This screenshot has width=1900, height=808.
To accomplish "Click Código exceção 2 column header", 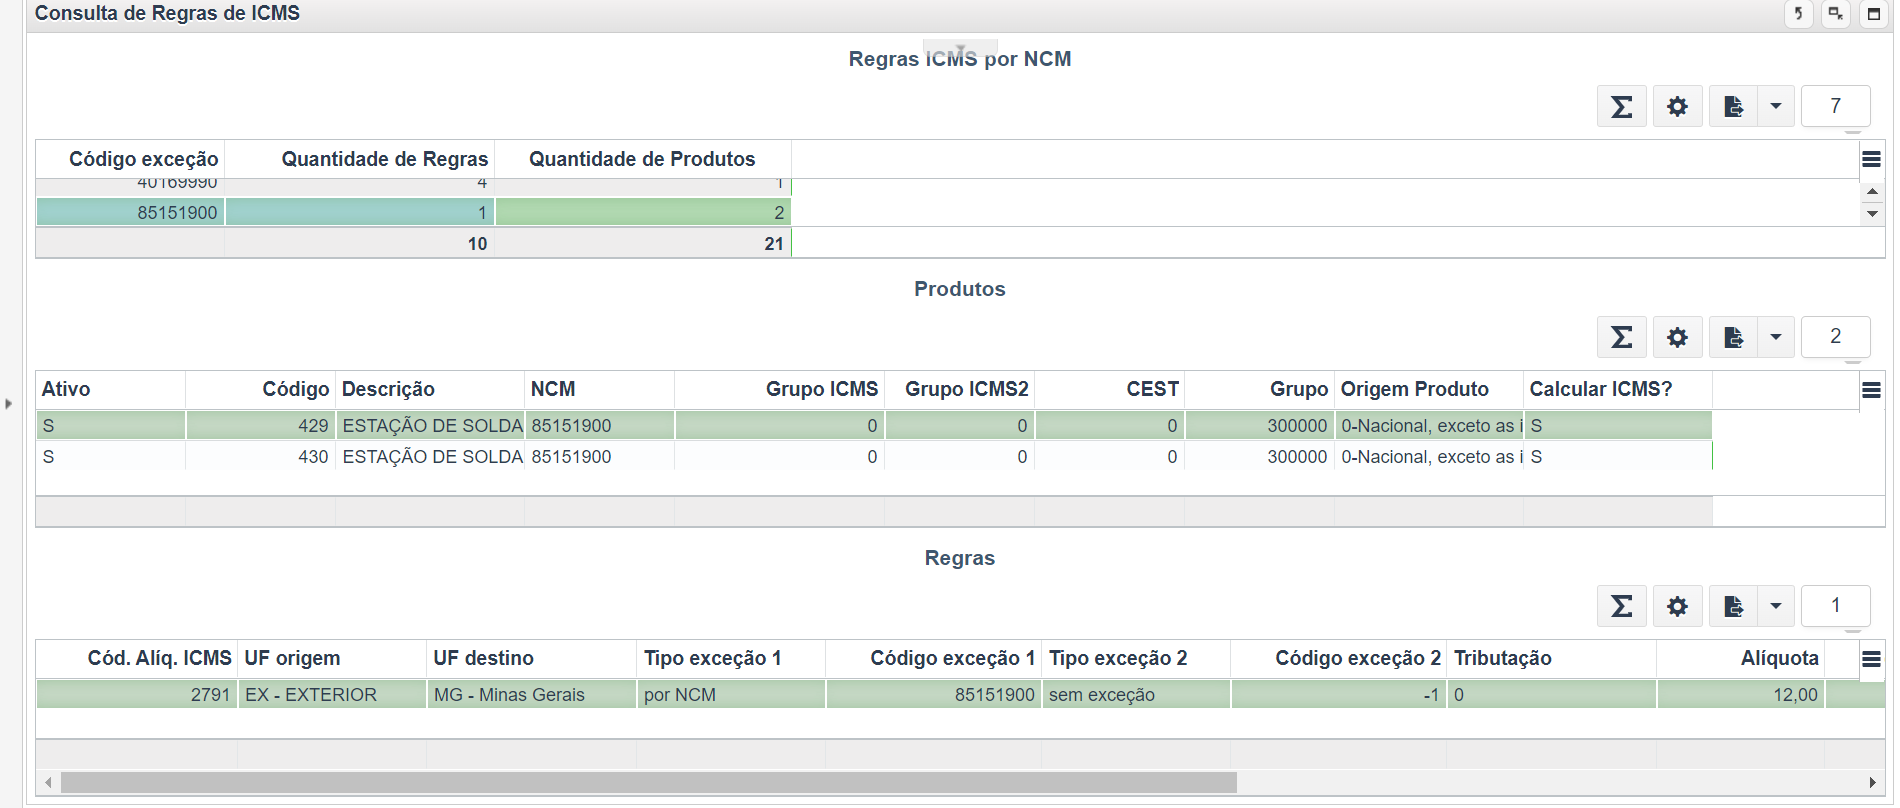I will 1339,658.
